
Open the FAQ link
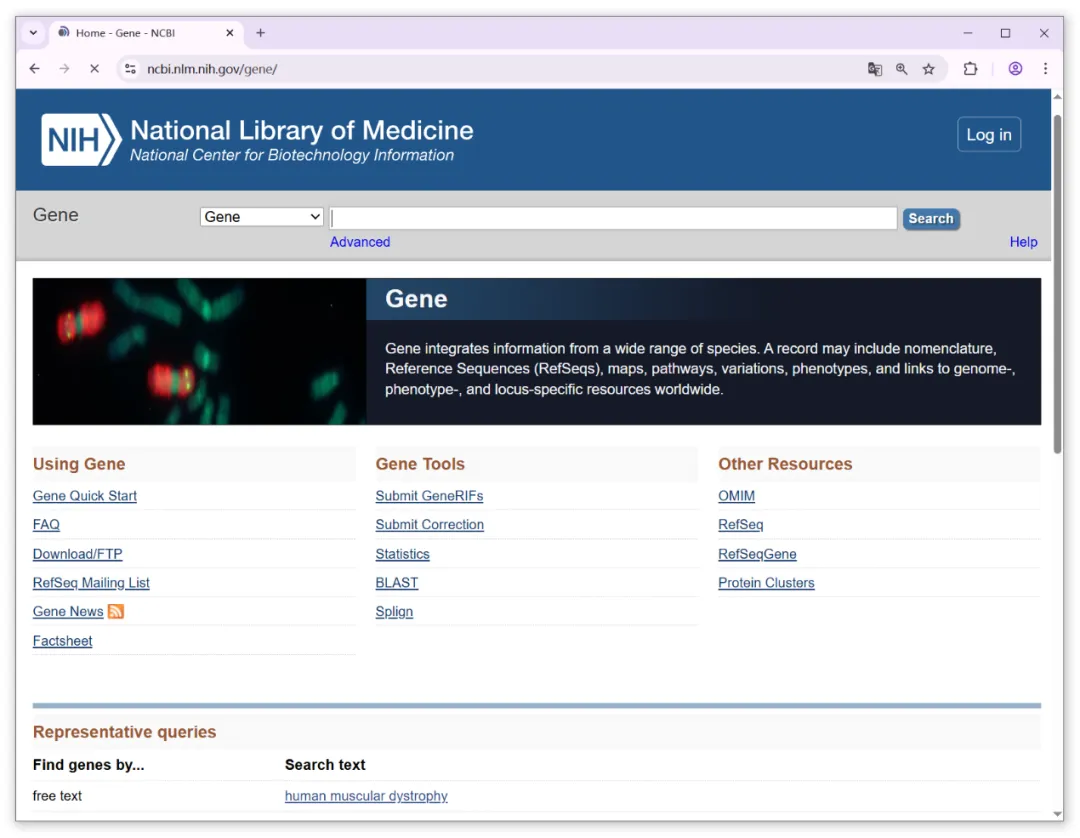[46, 525]
